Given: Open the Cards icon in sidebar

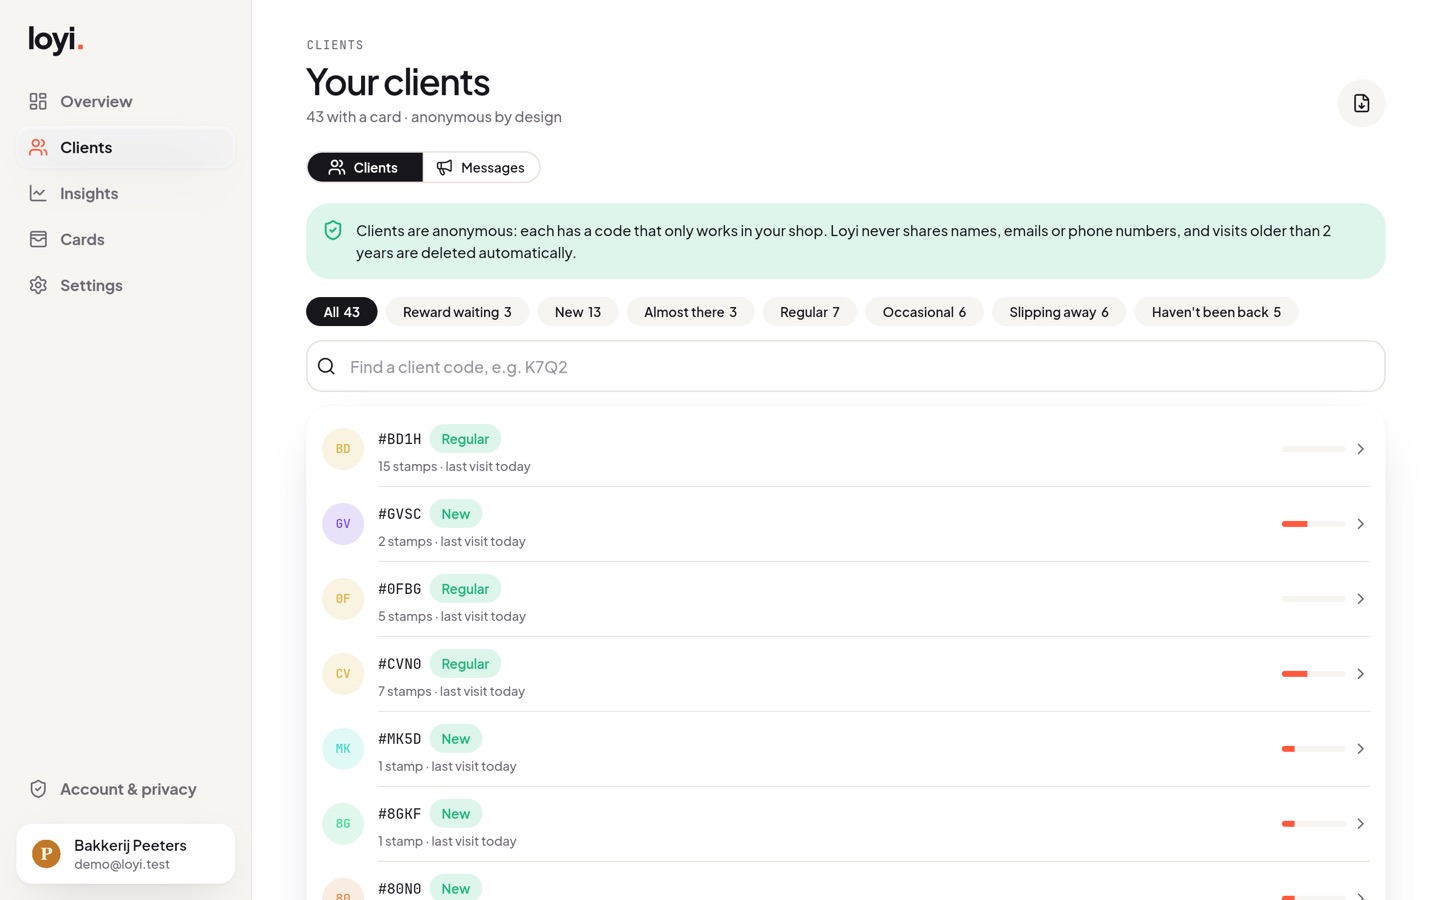Looking at the screenshot, I should point(38,239).
